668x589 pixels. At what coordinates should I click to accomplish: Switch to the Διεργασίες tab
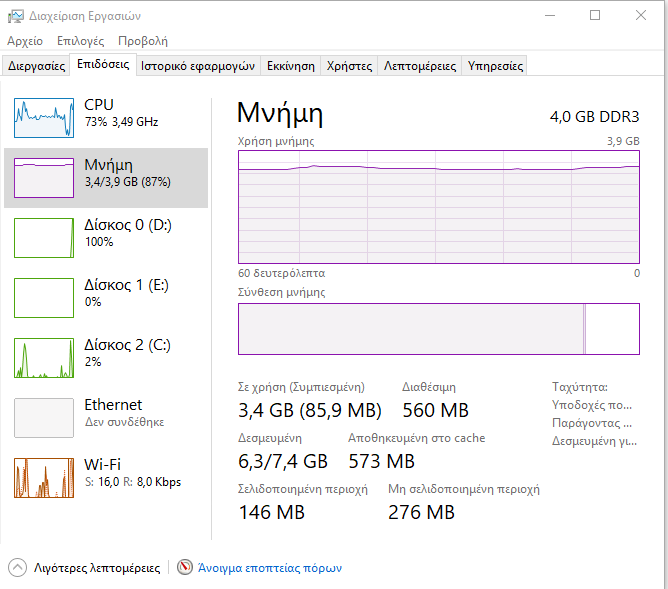pos(36,66)
